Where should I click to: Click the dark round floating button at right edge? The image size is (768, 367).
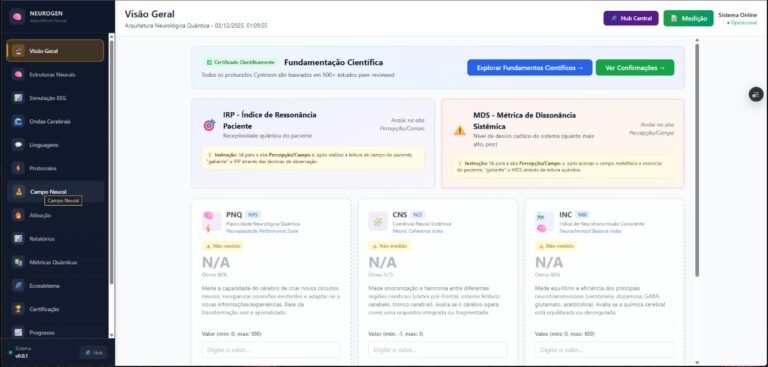[756, 94]
